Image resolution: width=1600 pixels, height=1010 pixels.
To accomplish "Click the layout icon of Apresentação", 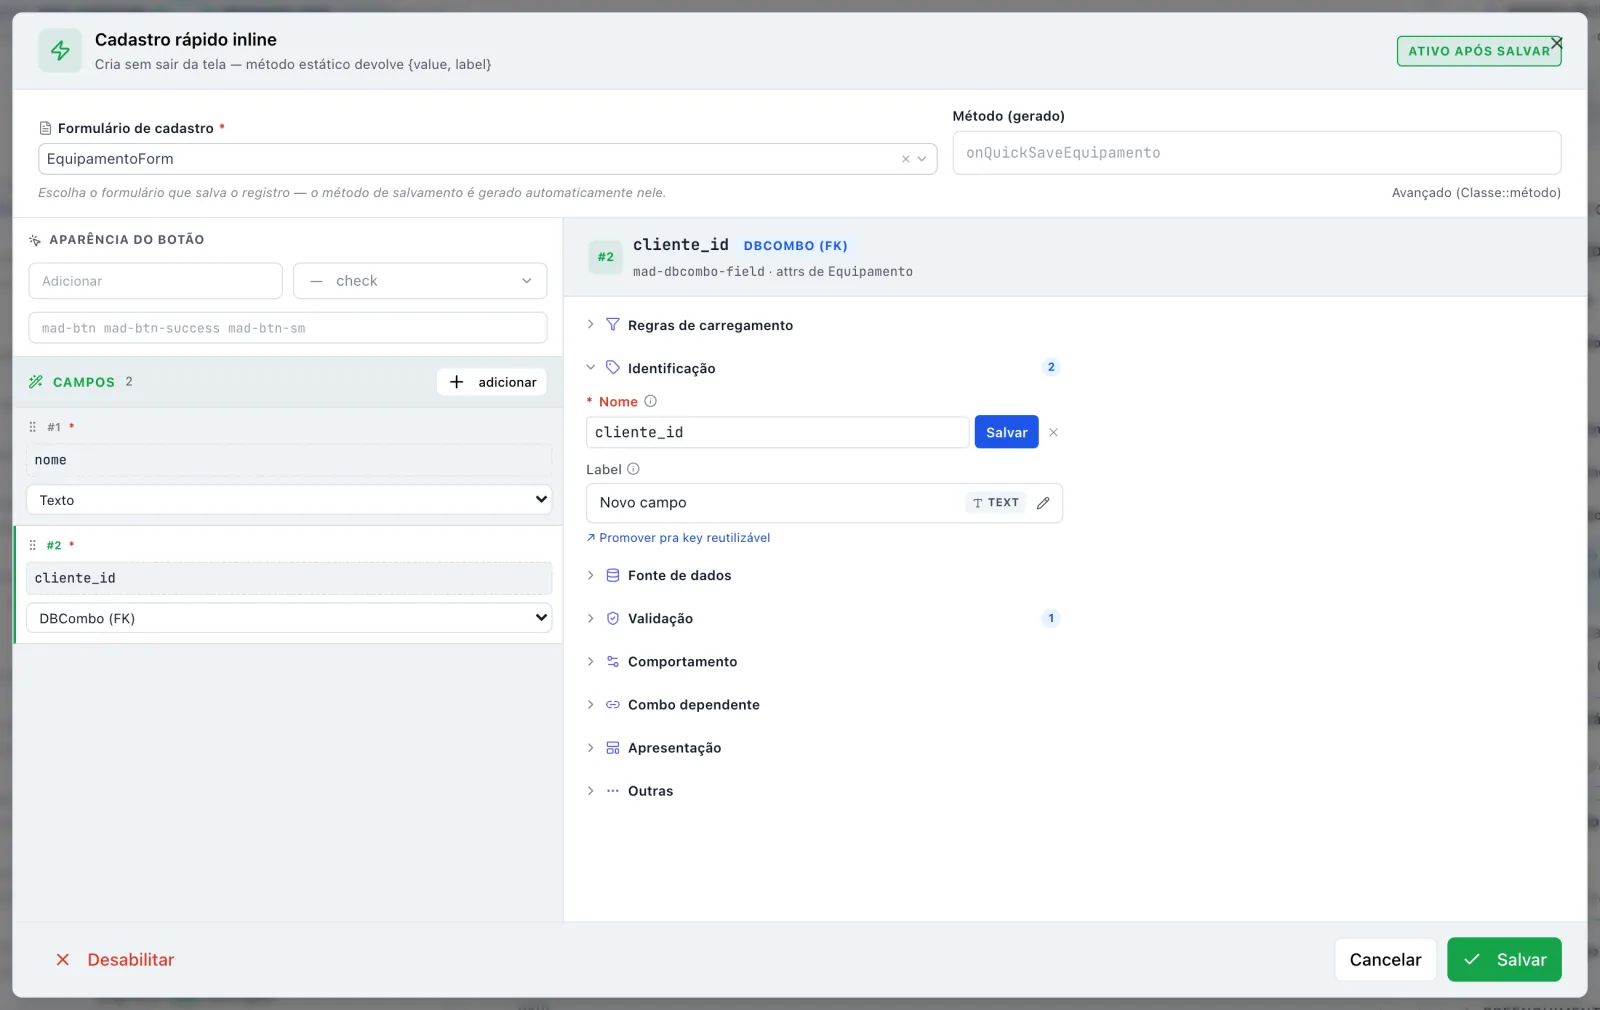I will pyautogui.click(x=613, y=747).
